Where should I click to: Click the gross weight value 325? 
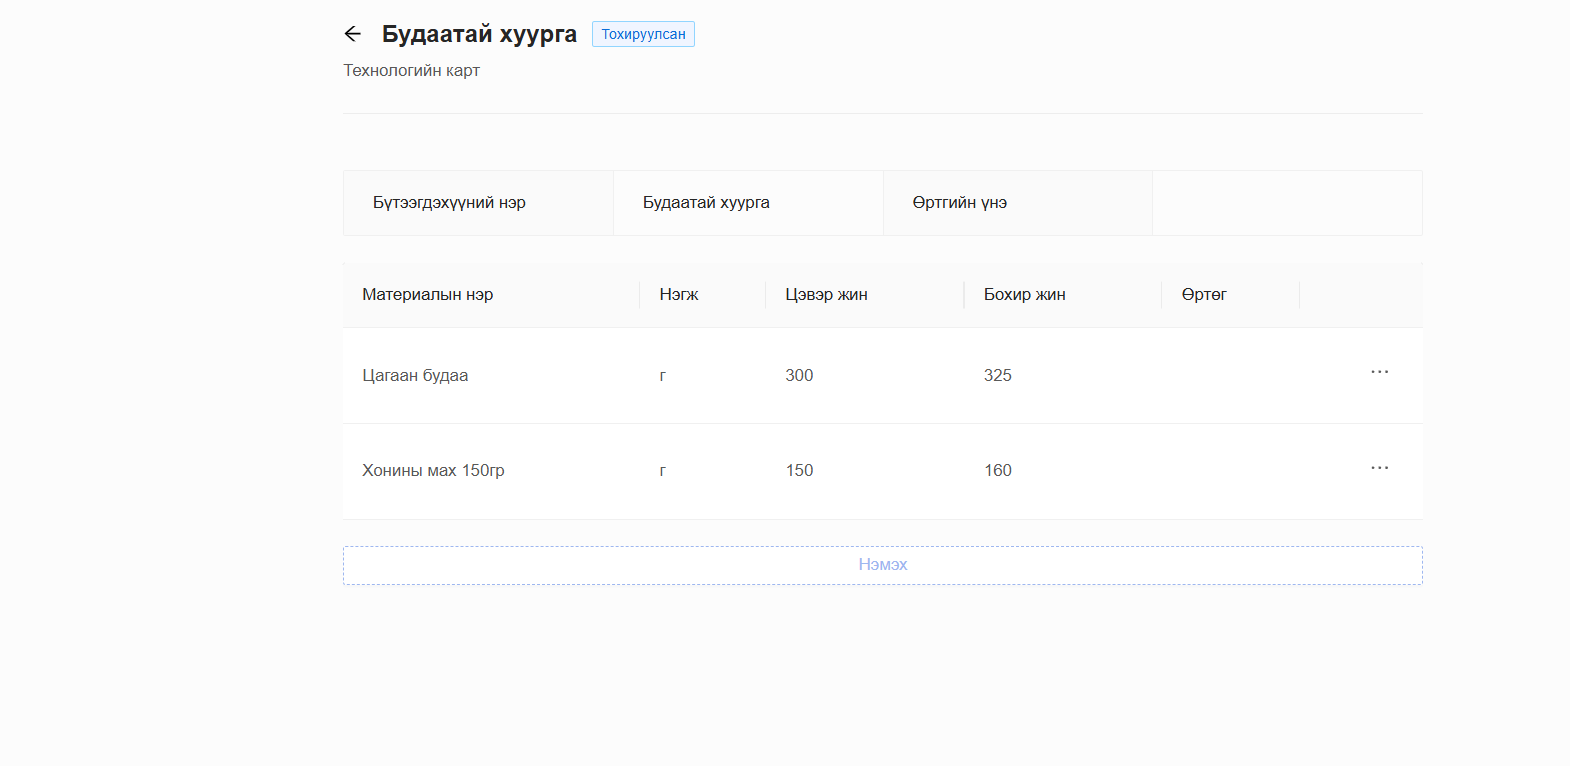click(x=997, y=376)
